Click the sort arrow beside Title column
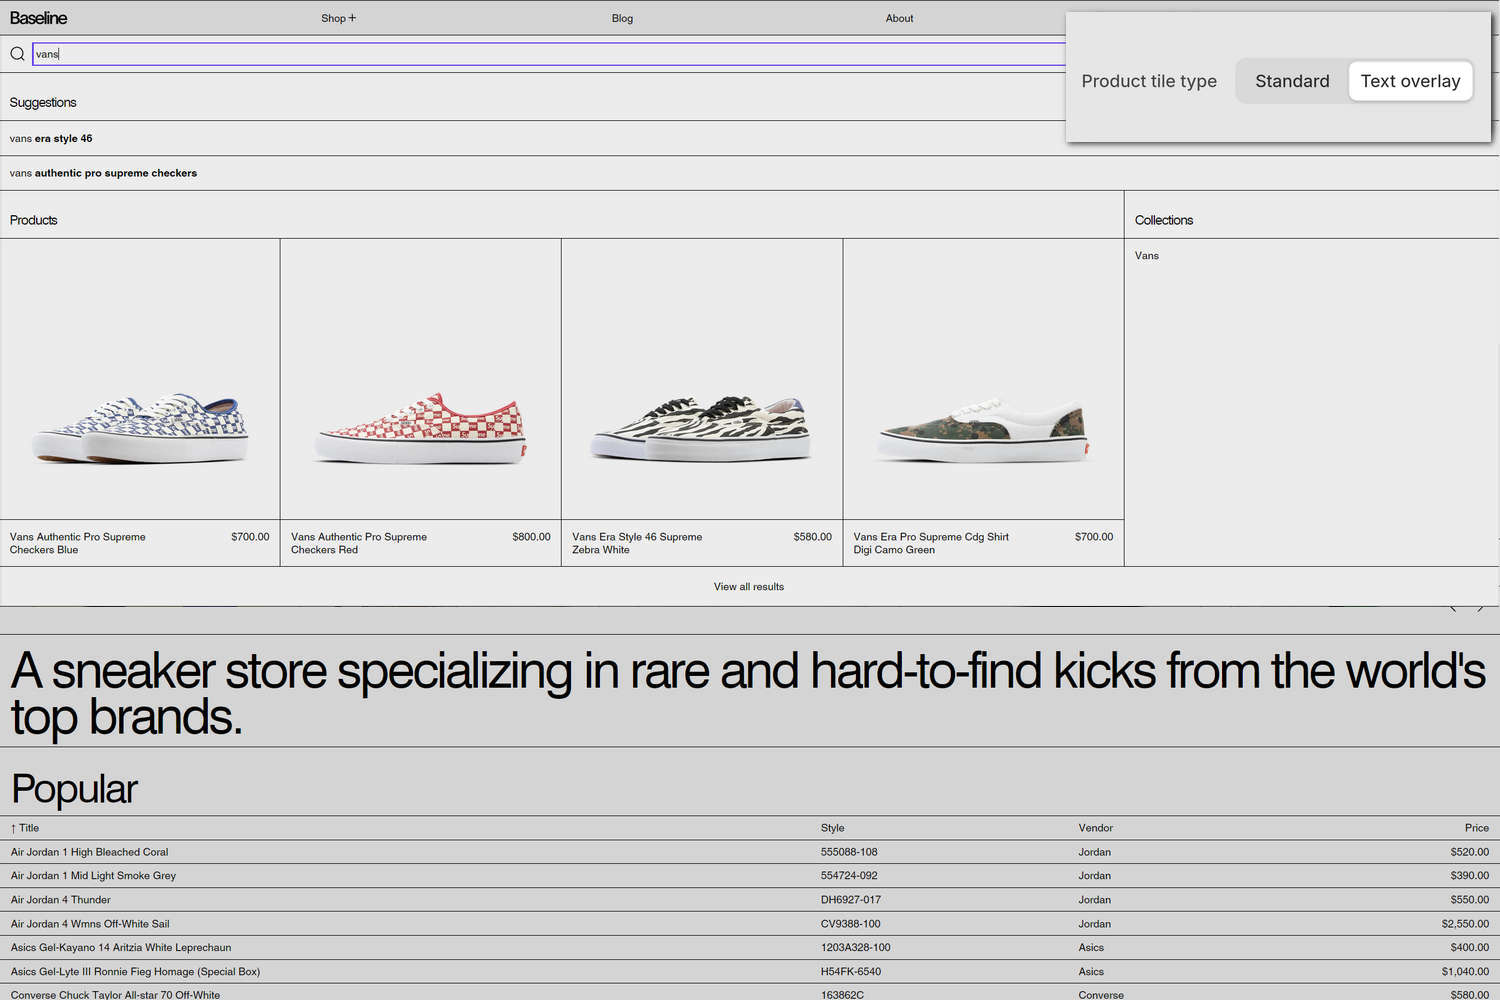Image resolution: width=1500 pixels, height=1000 pixels. 11,827
